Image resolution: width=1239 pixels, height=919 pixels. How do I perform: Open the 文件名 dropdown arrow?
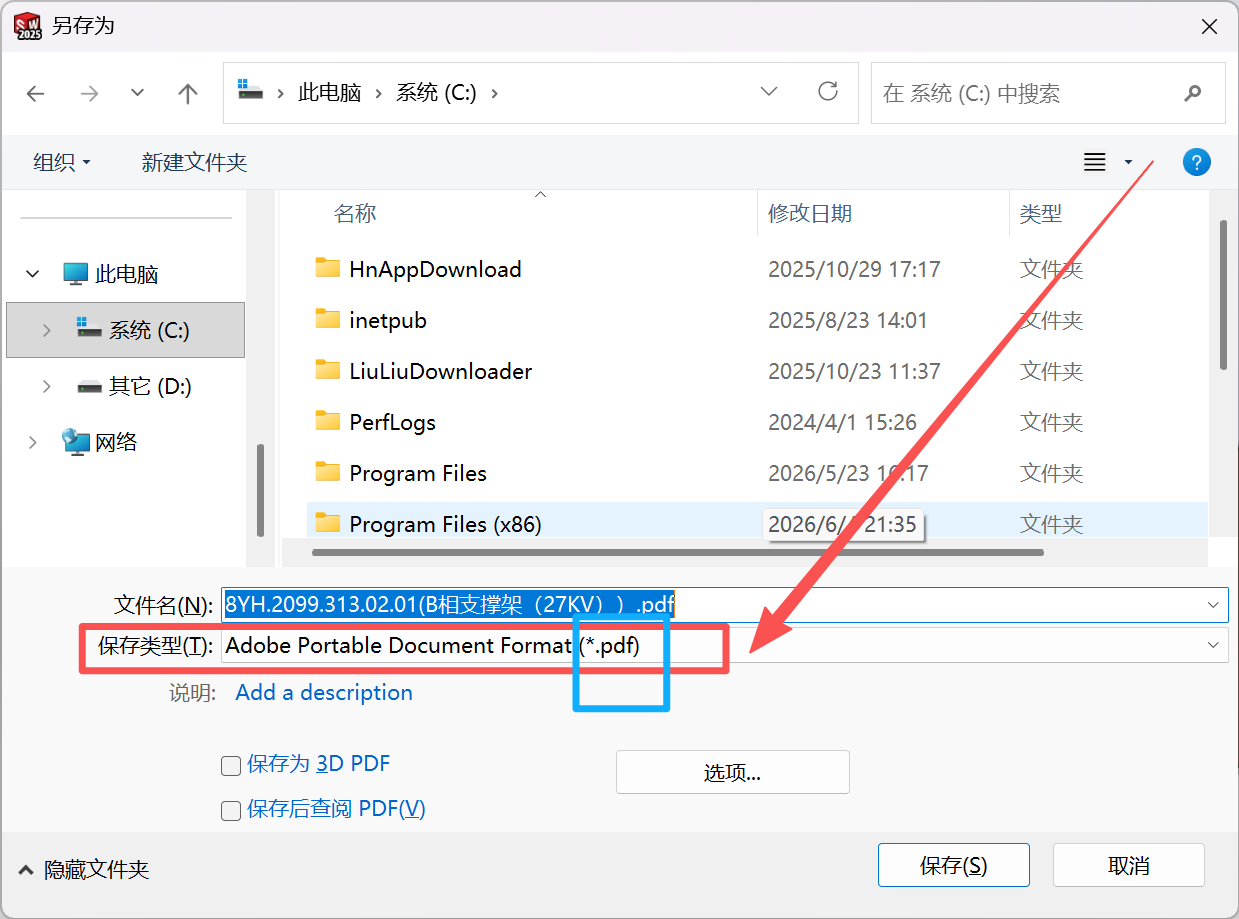[x=1214, y=604]
